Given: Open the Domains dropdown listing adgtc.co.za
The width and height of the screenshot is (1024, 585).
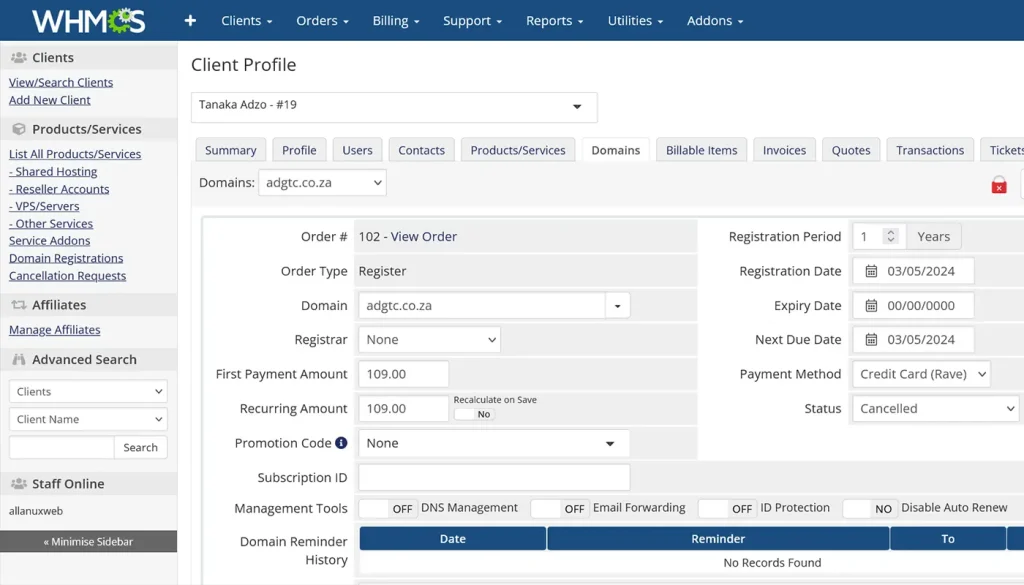Looking at the screenshot, I should pos(322,183).
